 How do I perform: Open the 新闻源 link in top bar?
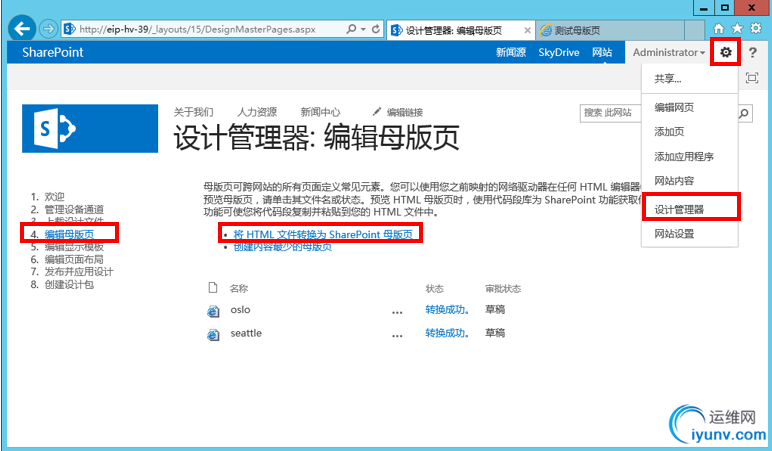coord(511,52)
